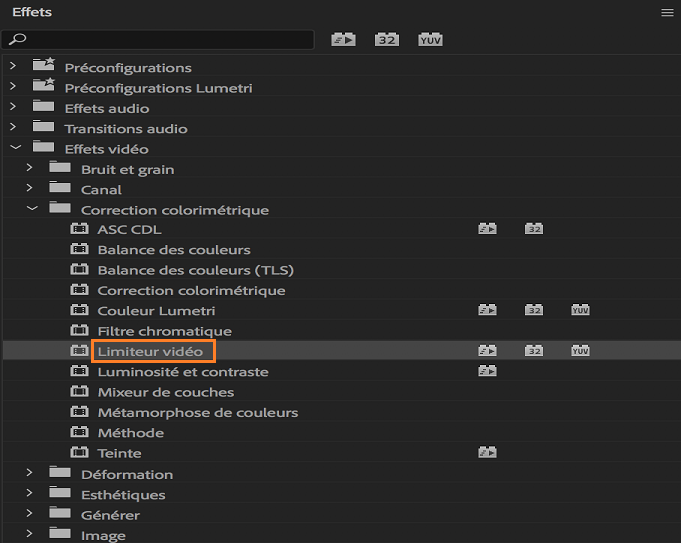Collapse the Correction colorimétrique folder

tap(31, 210)
